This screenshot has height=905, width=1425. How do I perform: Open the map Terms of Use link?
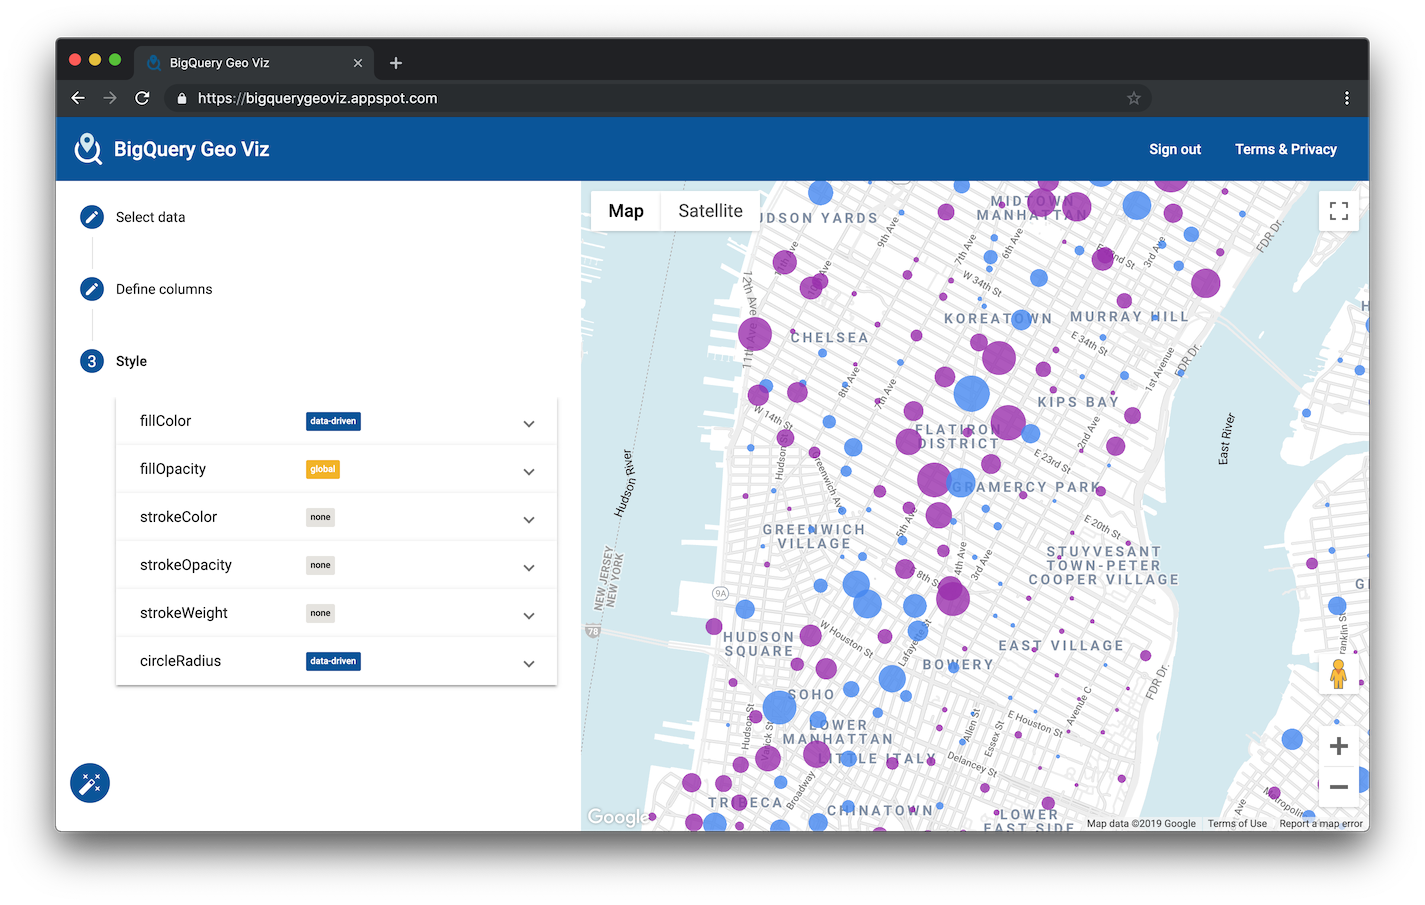(1237, 824)
